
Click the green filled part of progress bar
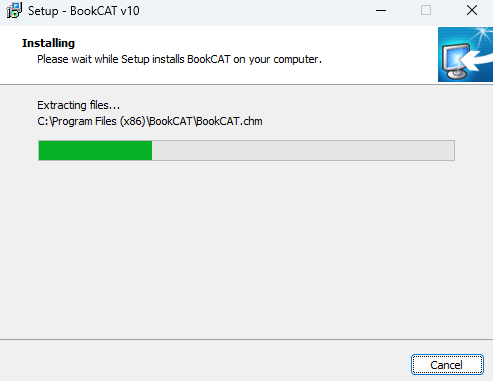point(95,150)
